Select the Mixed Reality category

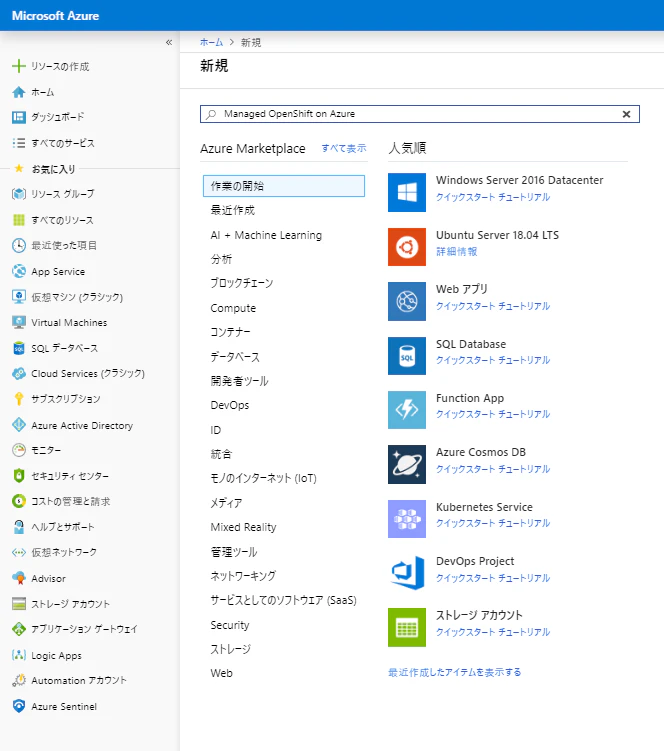click(243, 527)
